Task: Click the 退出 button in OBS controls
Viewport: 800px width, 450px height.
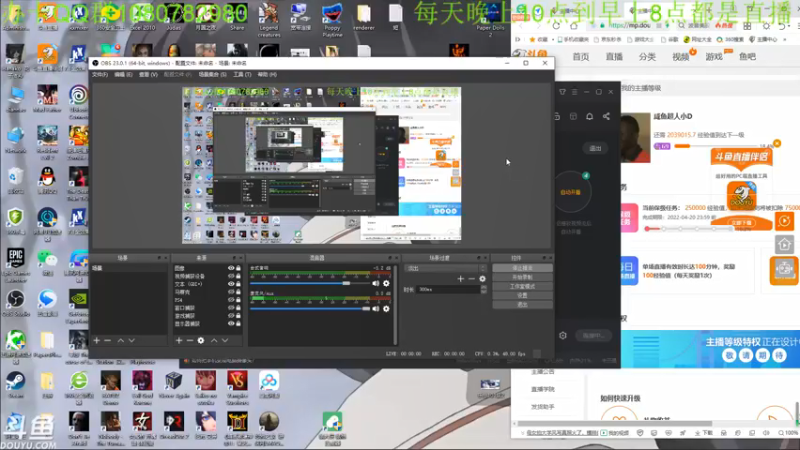Action: 522,305
